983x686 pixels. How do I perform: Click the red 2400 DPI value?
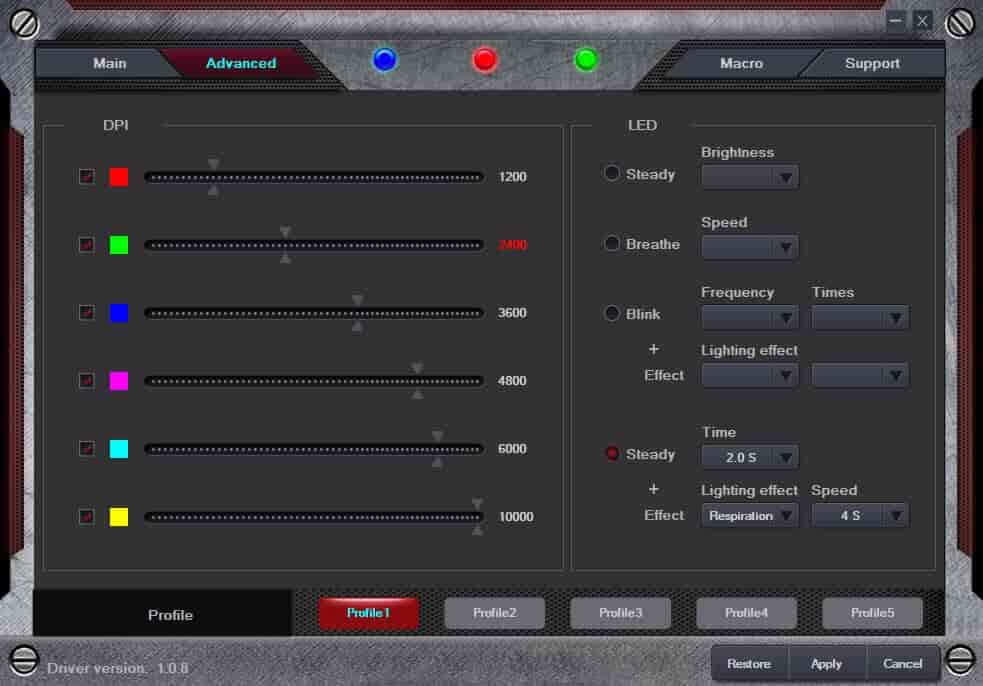pyautogui.click(x=512, y=245)
